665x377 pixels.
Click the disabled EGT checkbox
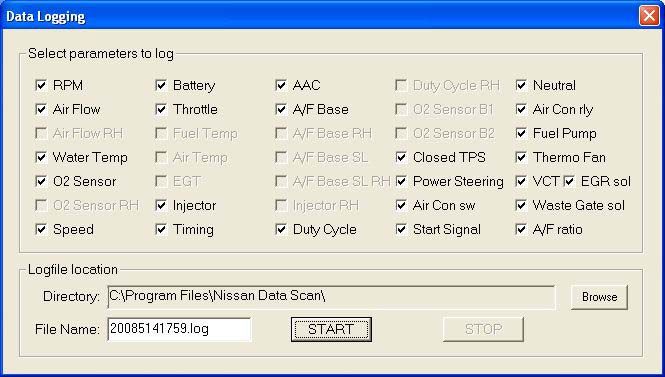click(161, 182)
